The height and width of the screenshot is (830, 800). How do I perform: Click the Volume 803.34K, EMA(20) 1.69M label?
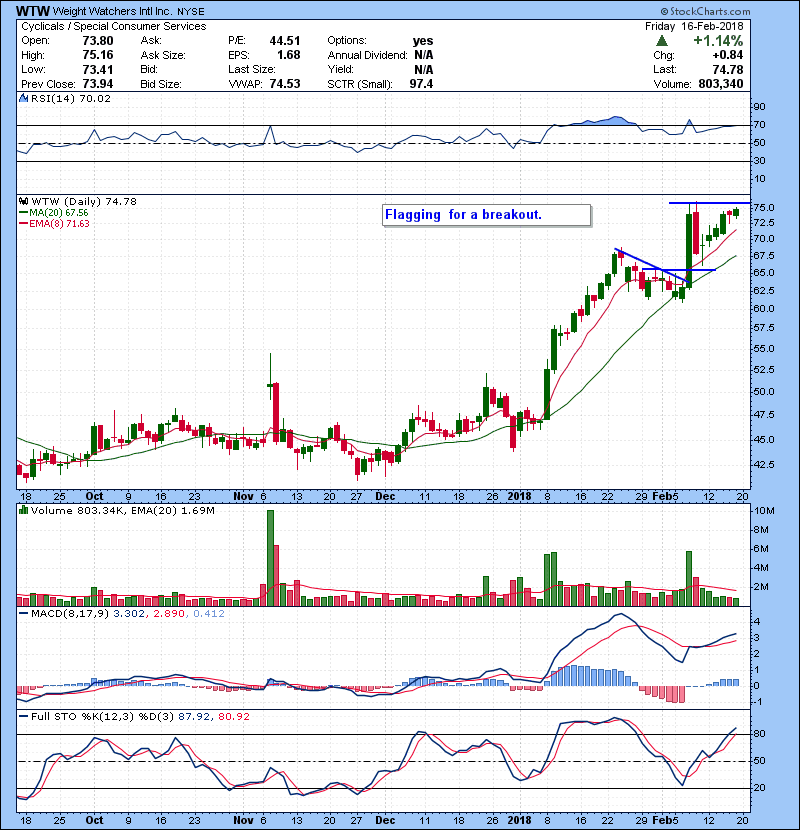coord(123,510)
